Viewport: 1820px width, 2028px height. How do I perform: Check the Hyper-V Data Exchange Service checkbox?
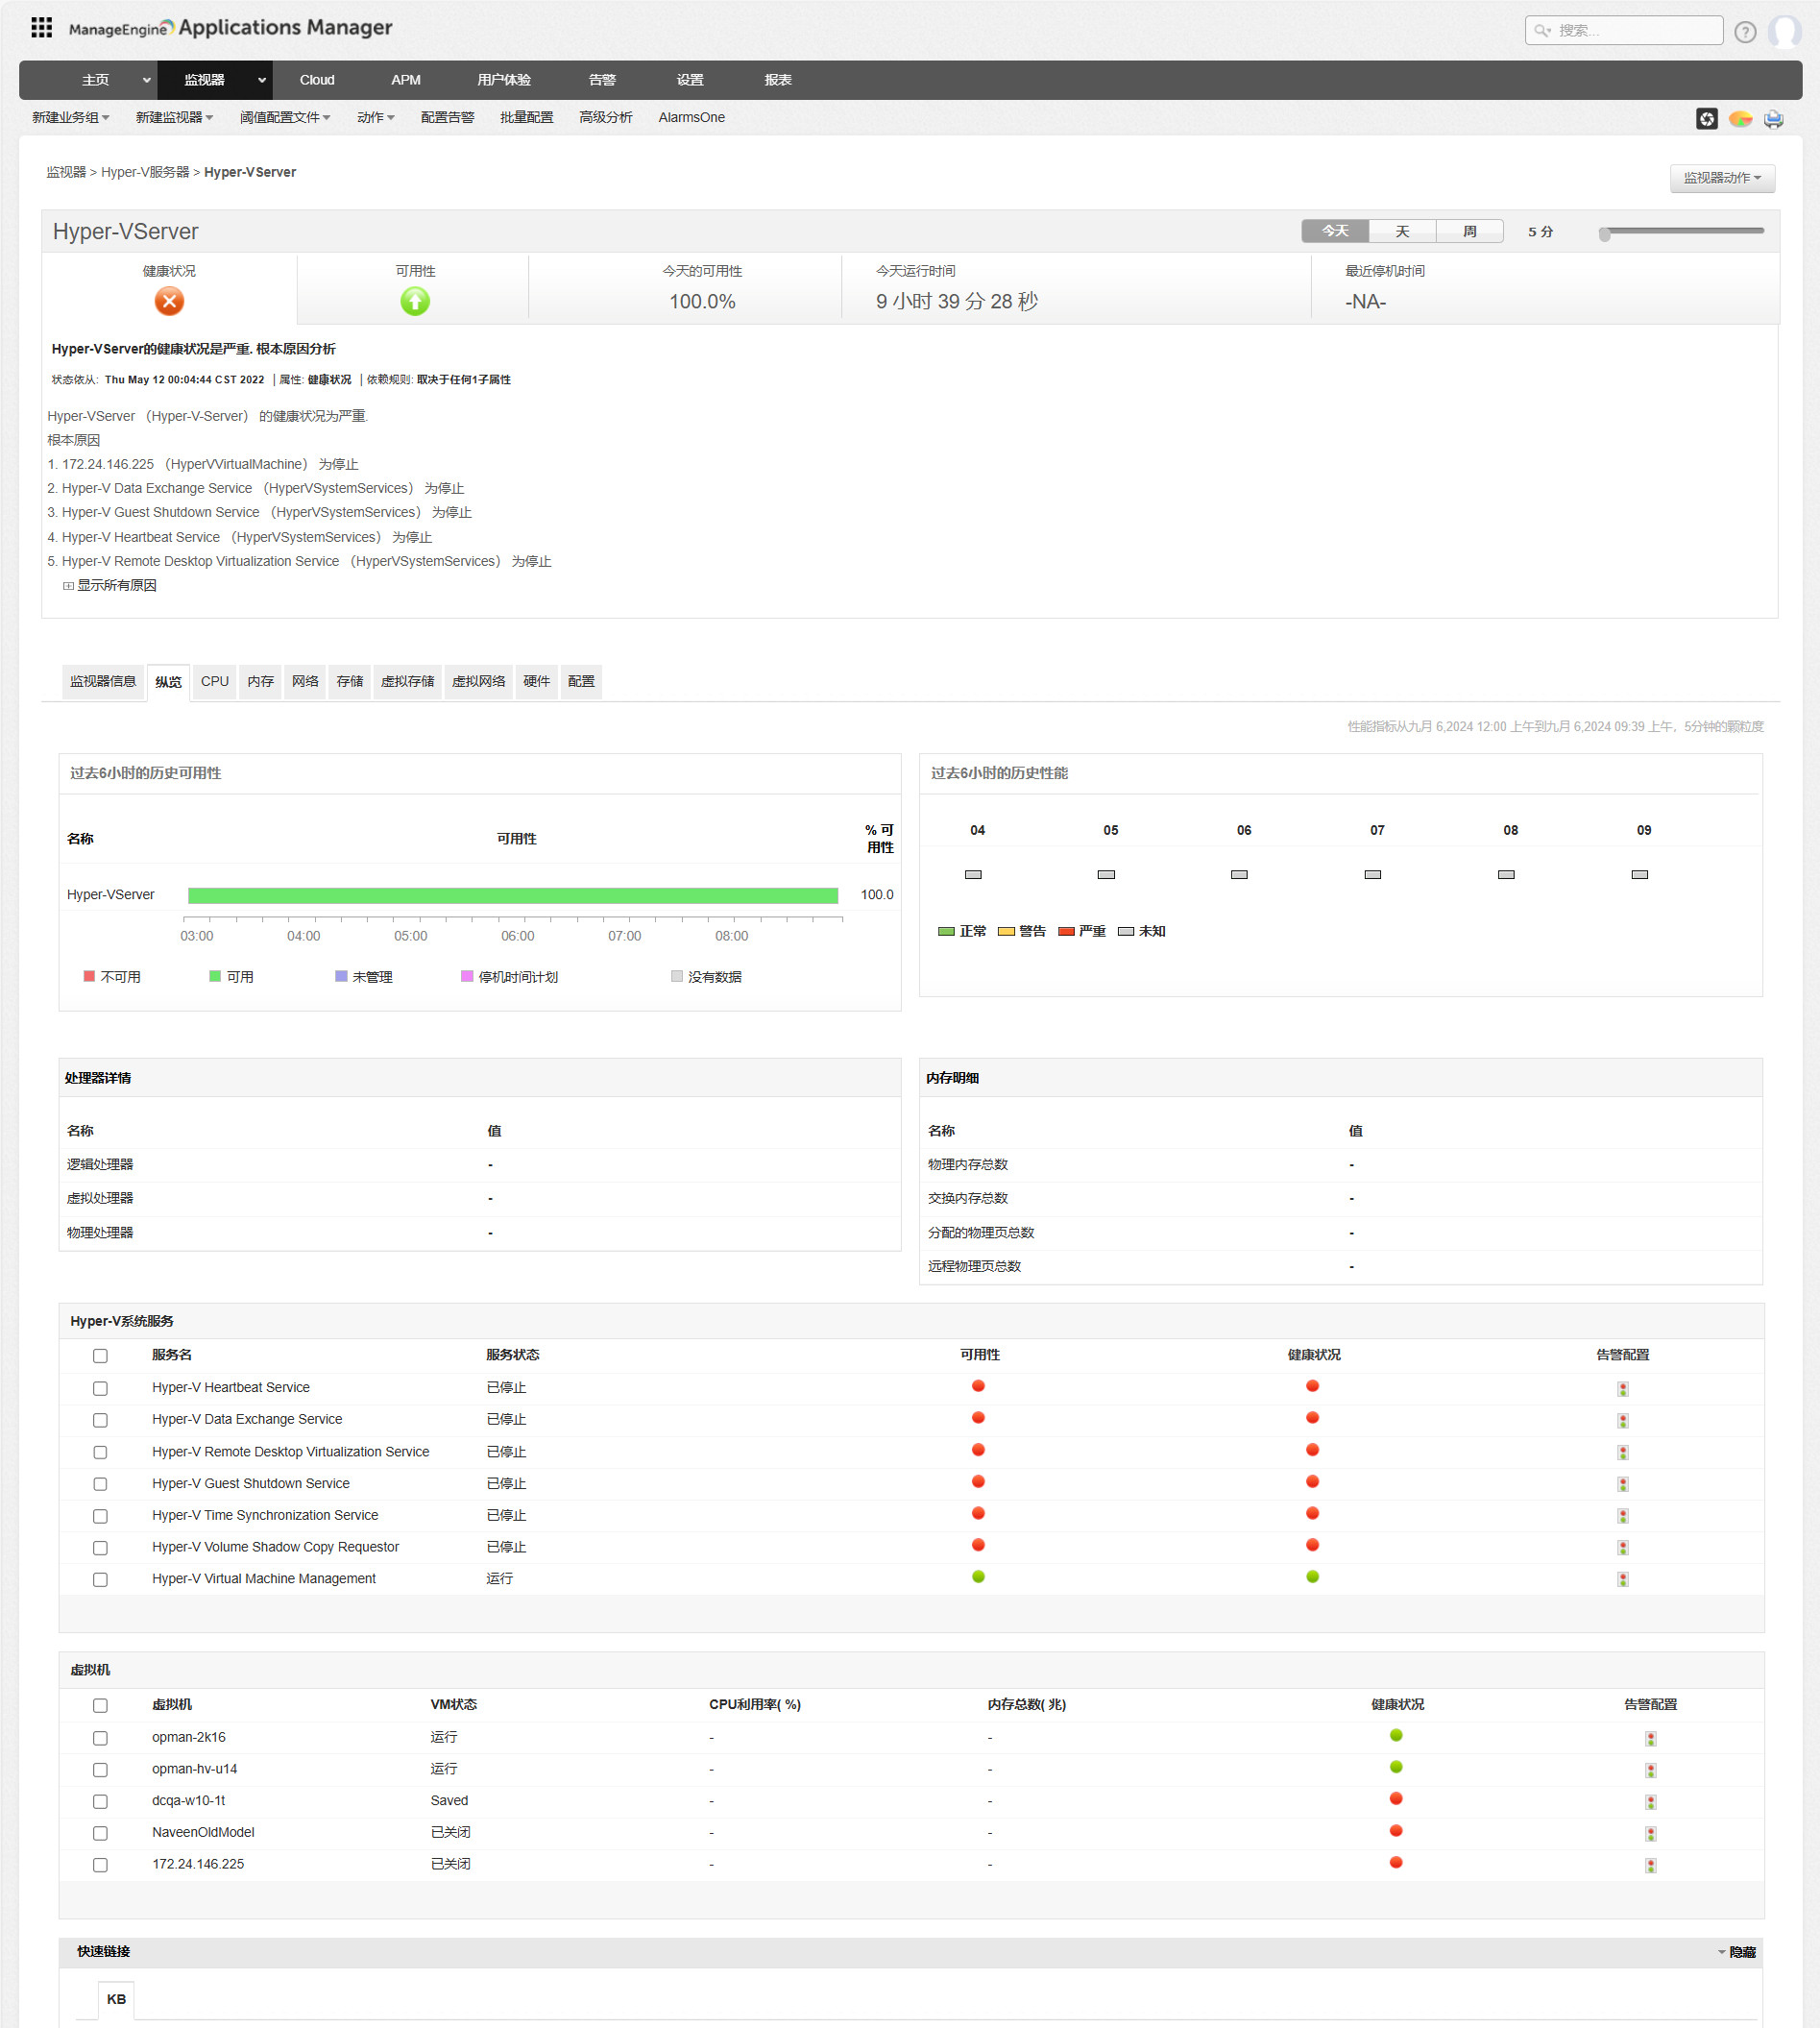[100, 1421]
